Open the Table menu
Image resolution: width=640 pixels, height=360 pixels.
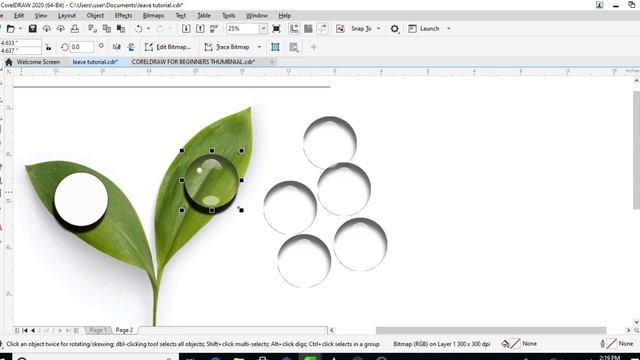[204, 16]
